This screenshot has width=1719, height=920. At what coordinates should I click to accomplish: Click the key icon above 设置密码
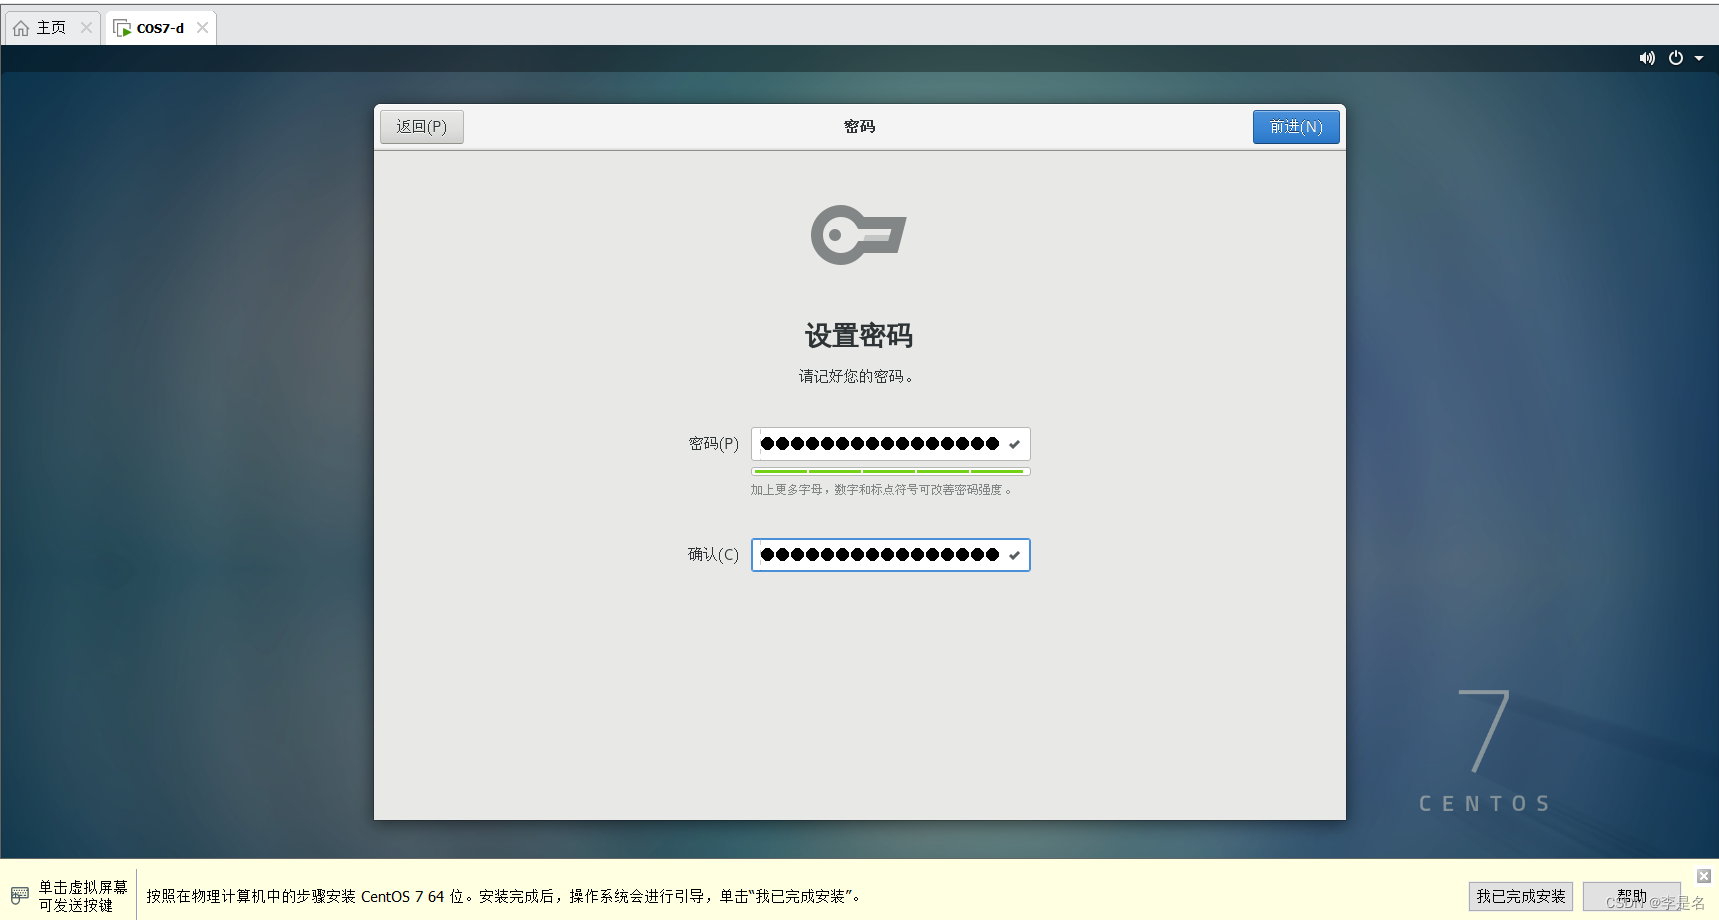[x=858, y=235]
